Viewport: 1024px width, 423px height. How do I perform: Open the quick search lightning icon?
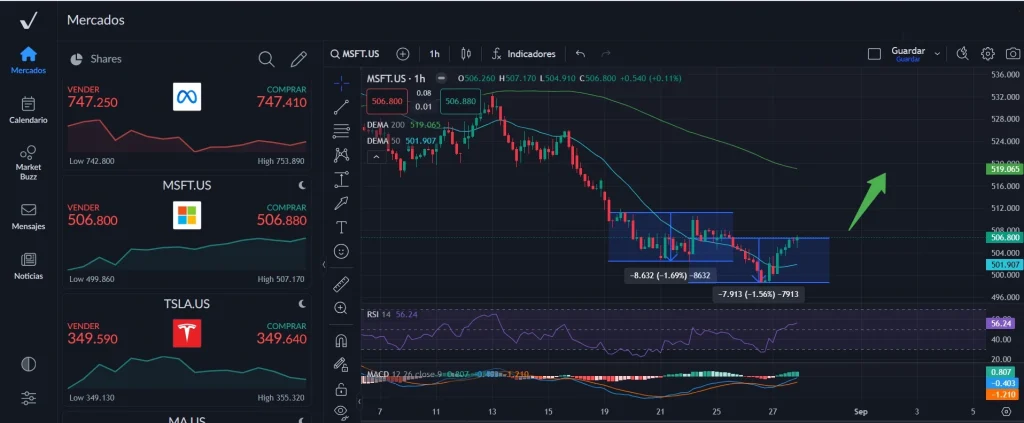pos(961,54)
